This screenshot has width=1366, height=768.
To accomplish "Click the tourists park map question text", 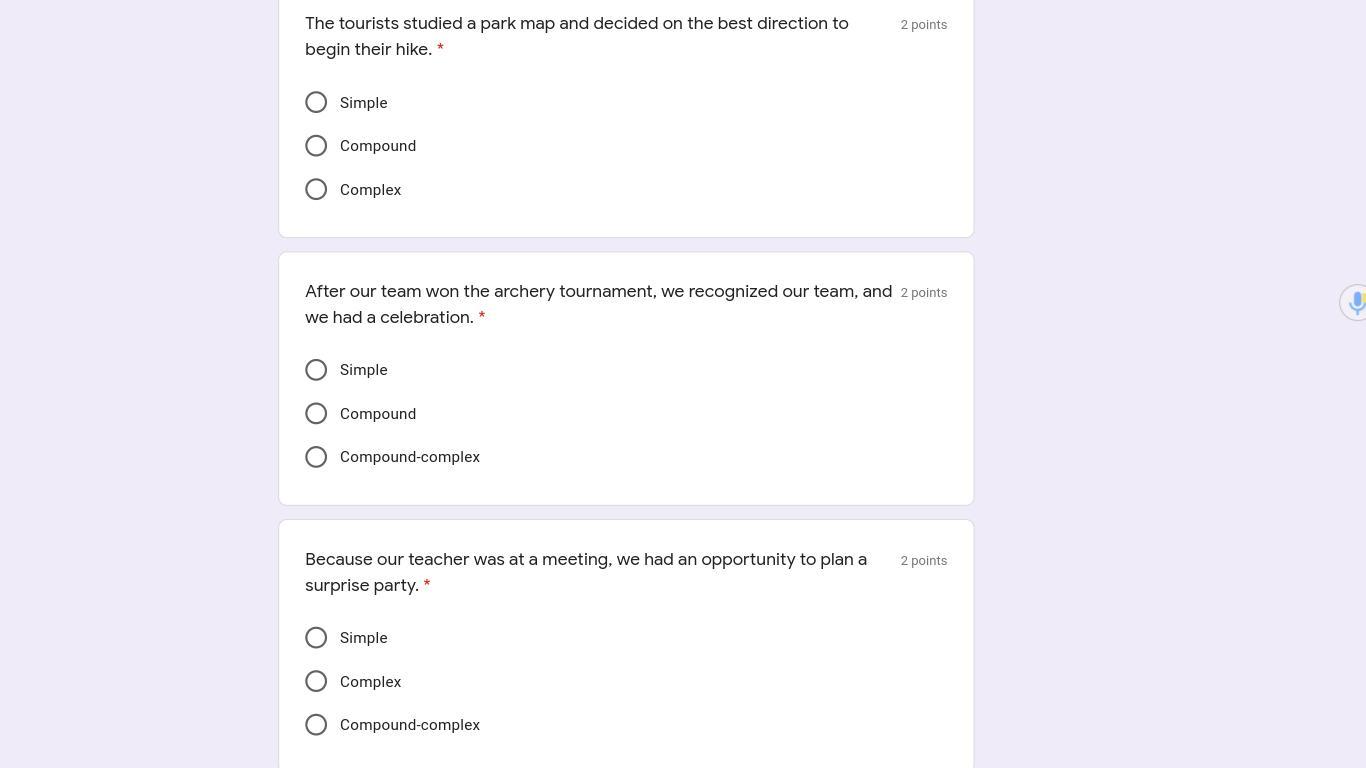I will point(576,24).
